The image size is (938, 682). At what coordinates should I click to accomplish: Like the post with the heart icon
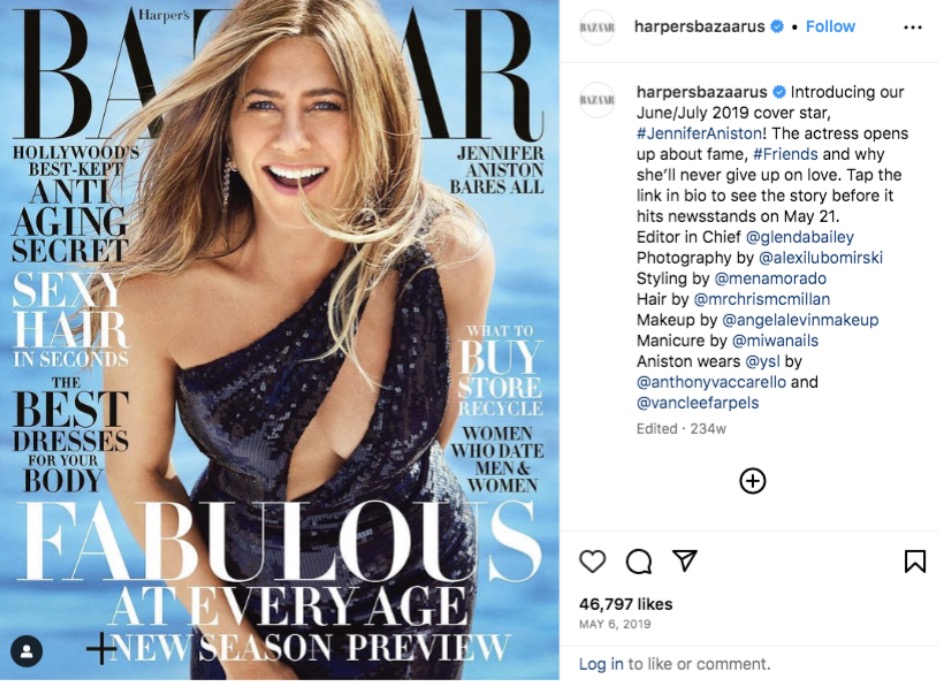point(592,561)
